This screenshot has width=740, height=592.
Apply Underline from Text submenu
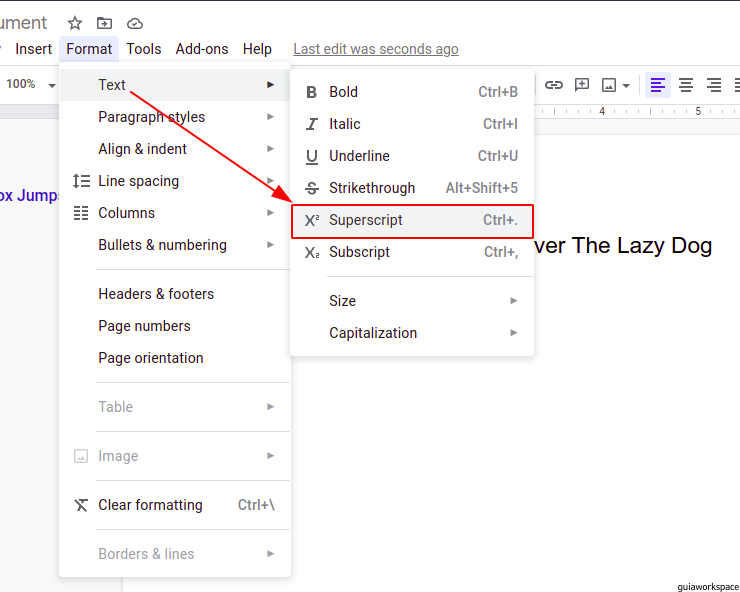click(x=412, y=156)
